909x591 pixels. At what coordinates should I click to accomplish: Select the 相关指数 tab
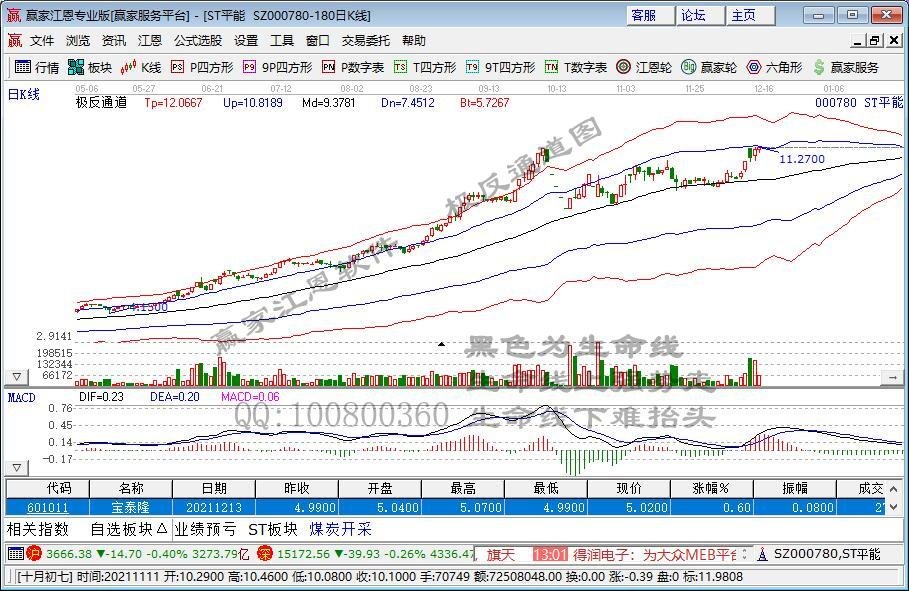point(38,529)
